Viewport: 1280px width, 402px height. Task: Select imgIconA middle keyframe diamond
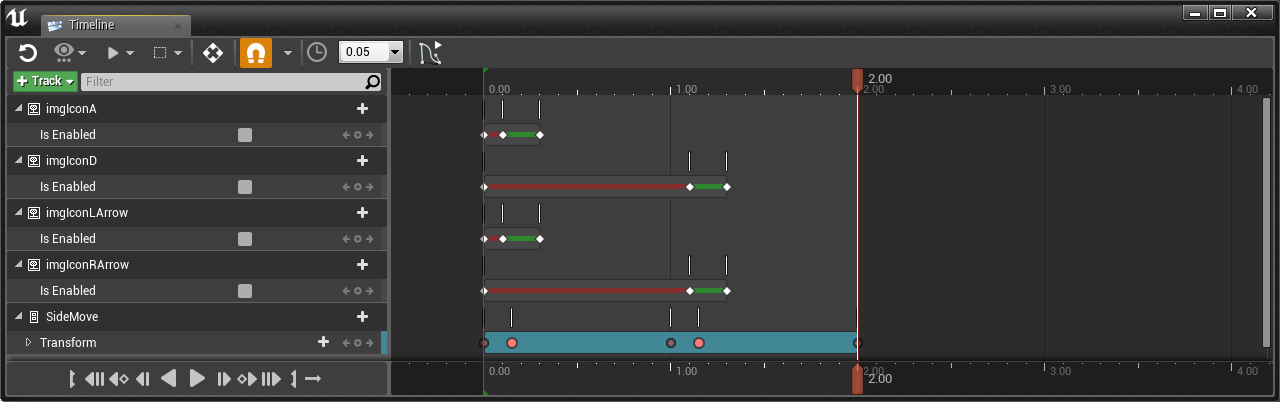503,135
